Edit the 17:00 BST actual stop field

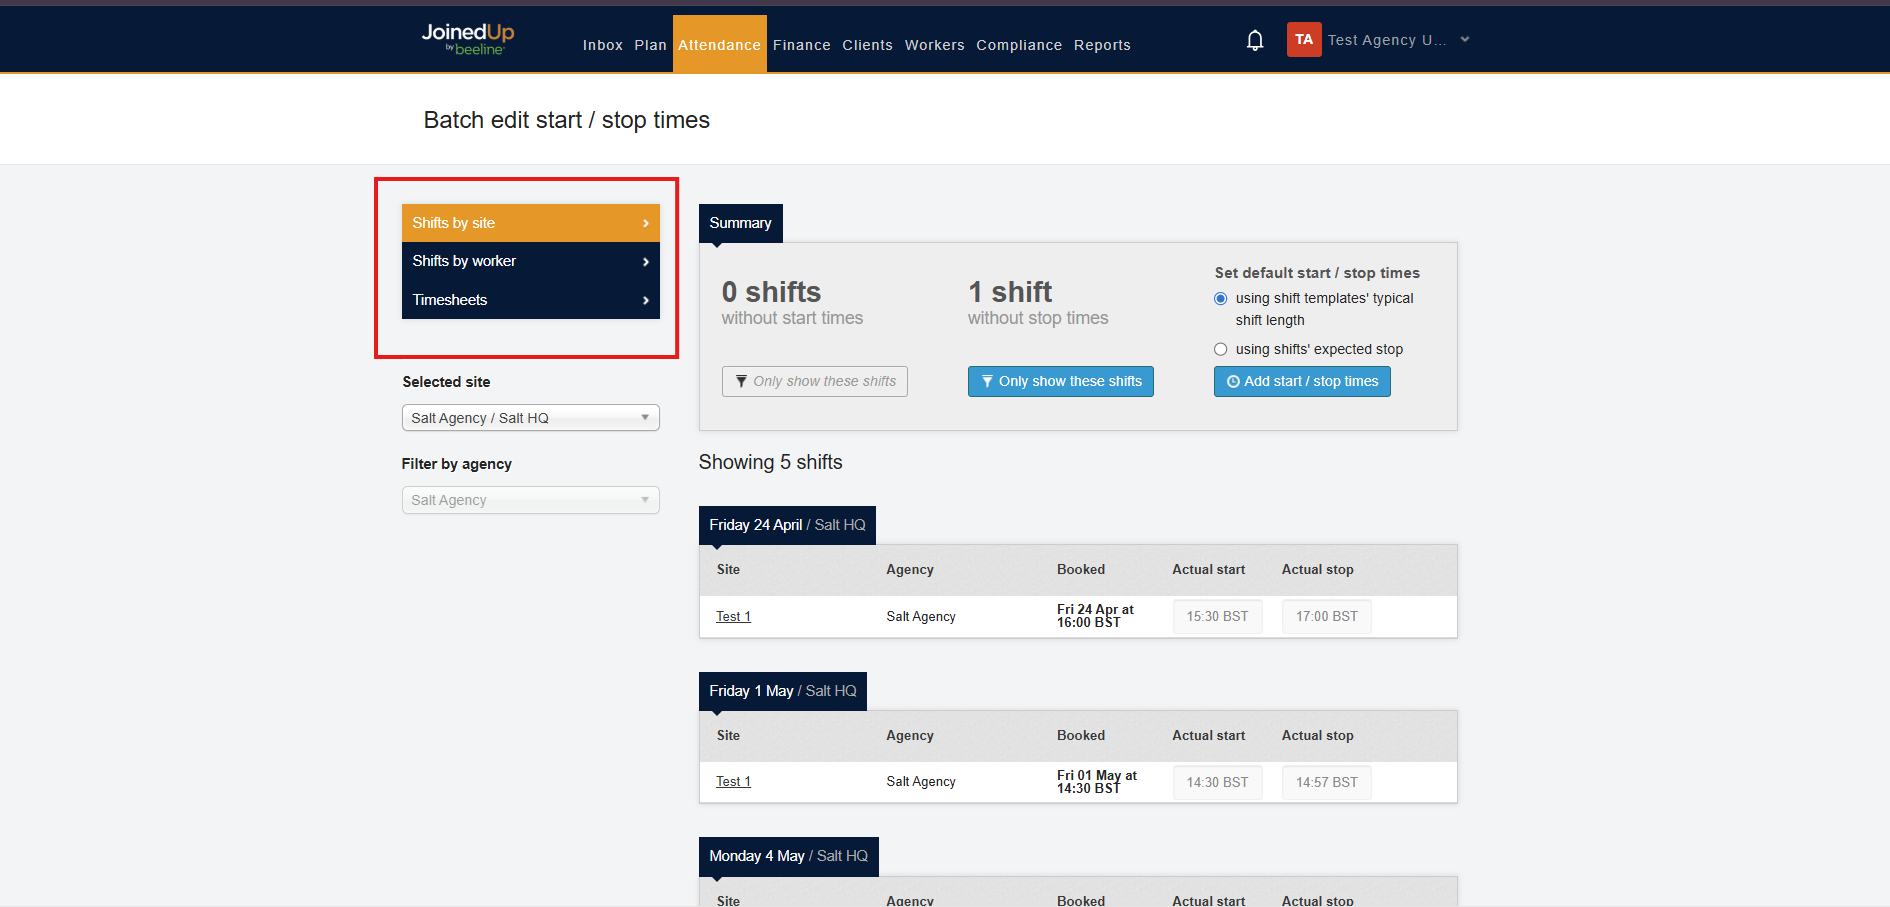tap(1327, 616)
